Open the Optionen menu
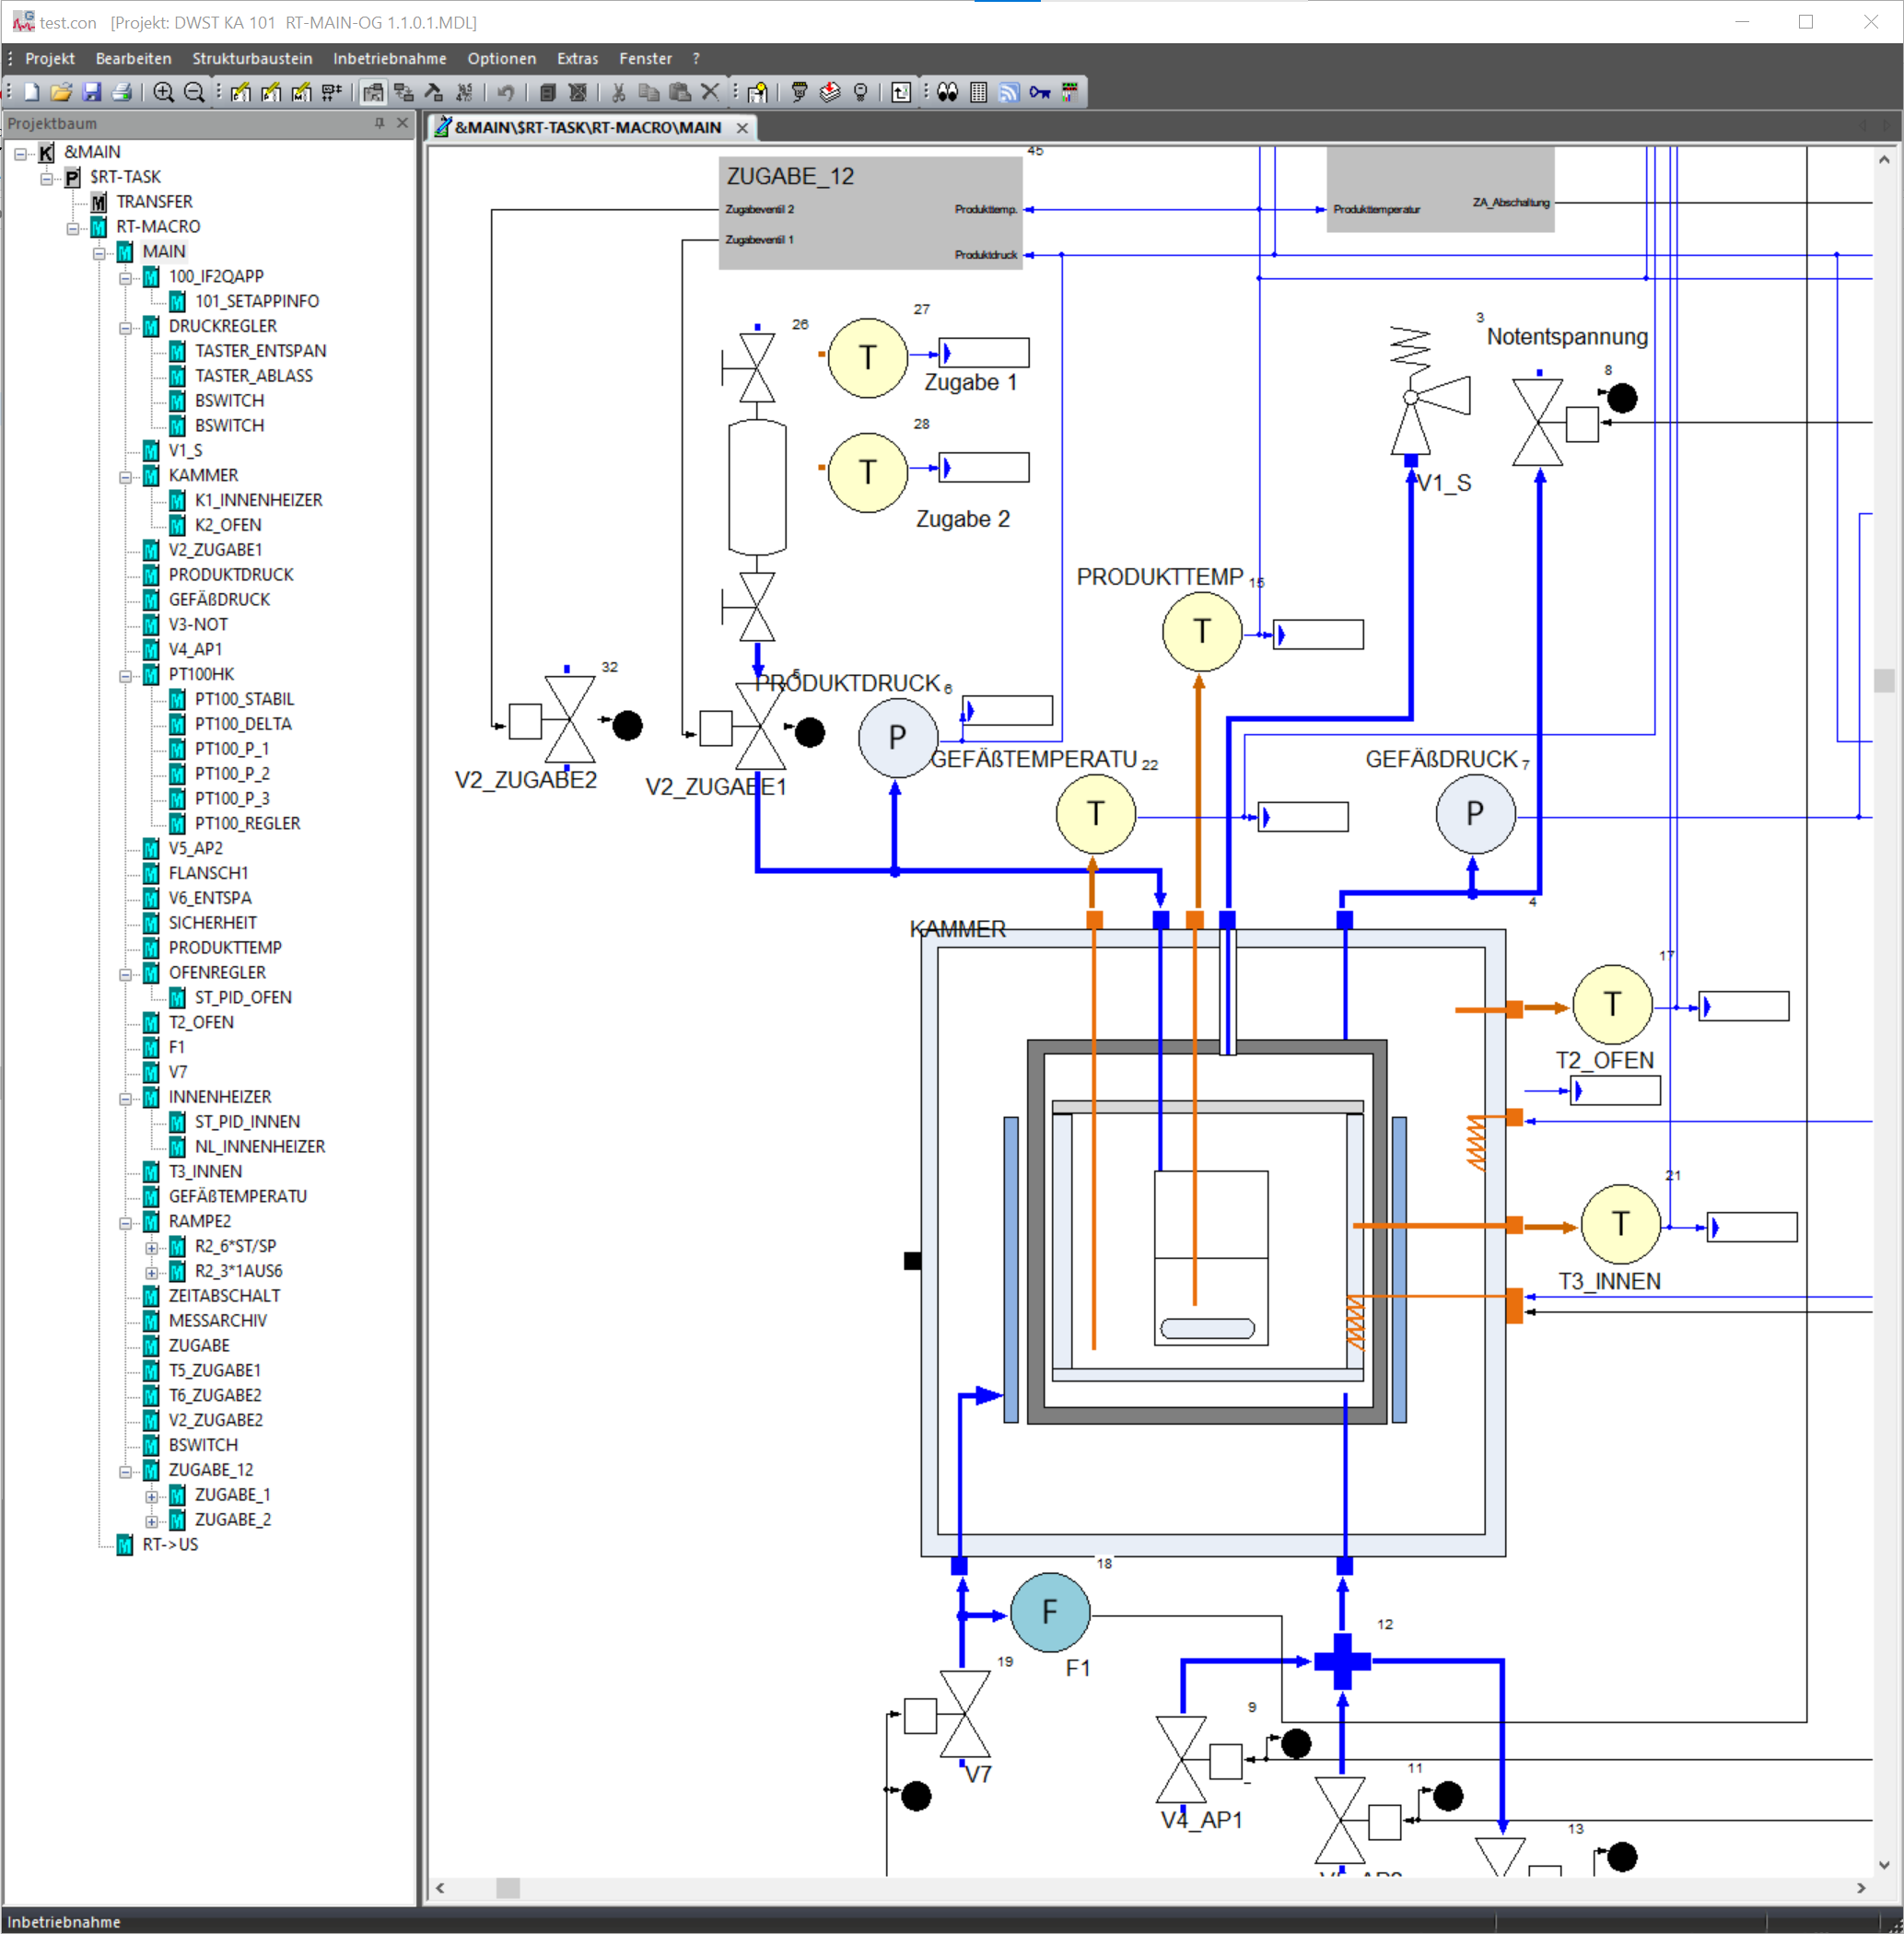 [x=501, y=59]
